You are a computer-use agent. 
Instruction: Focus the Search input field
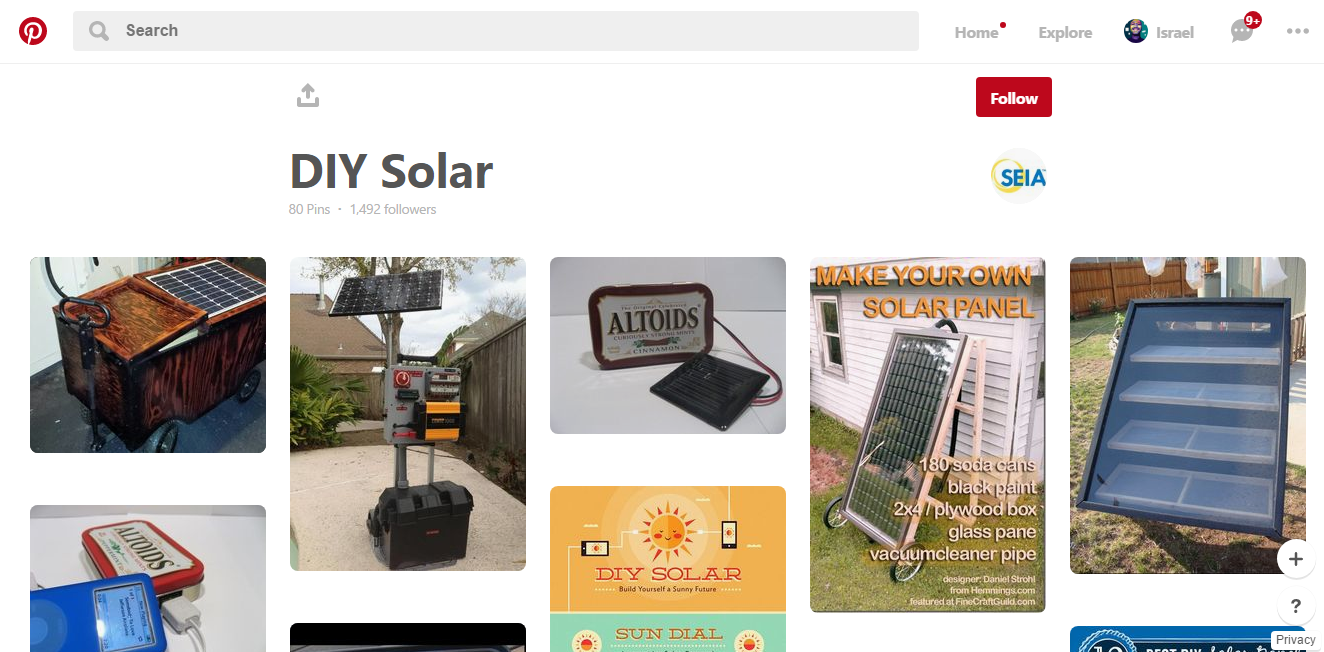click(496, 31)
